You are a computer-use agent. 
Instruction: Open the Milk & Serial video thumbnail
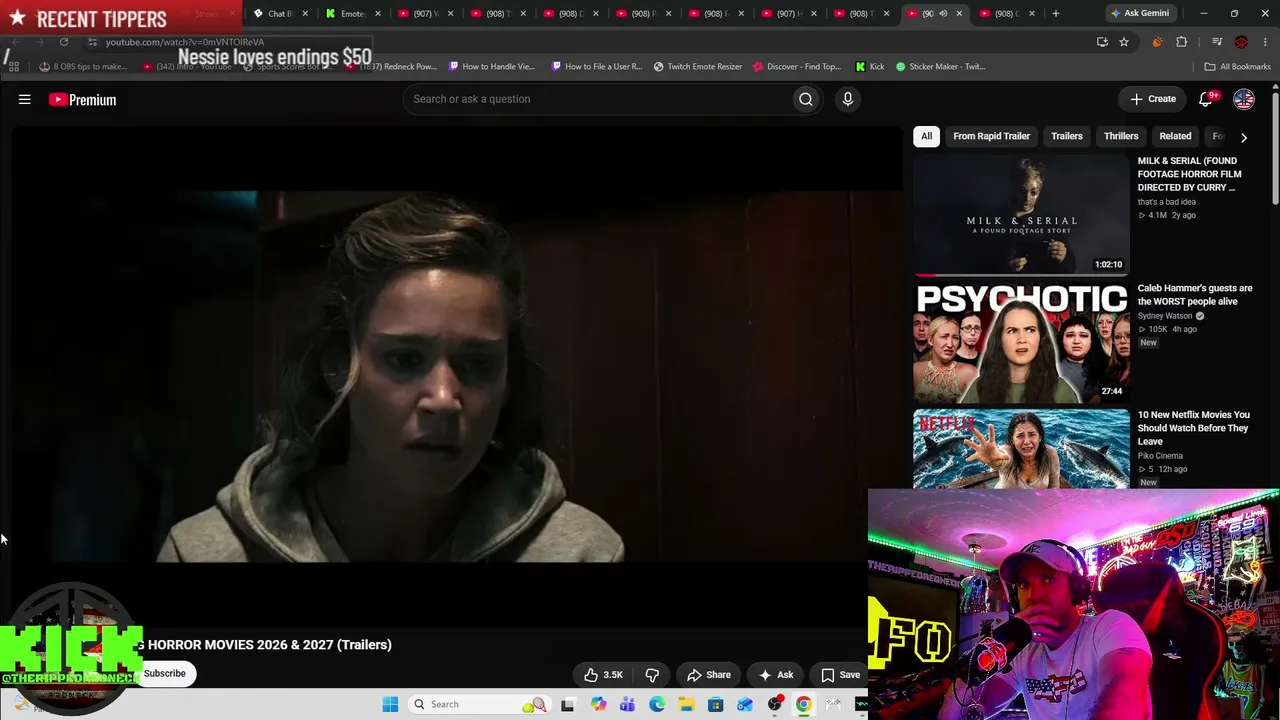pos(1021,214)
